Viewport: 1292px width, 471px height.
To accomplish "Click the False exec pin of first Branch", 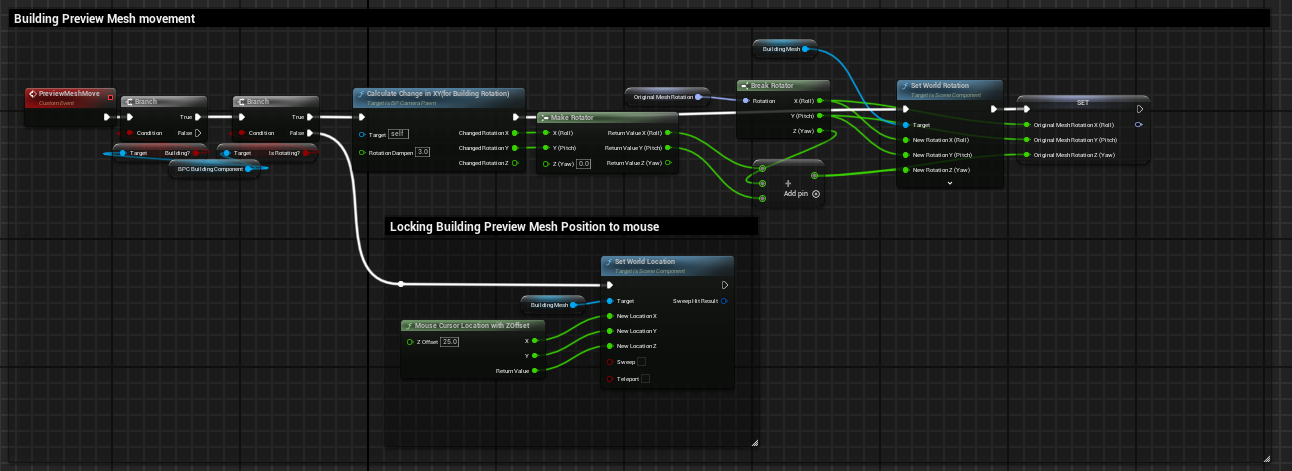I will [198, 132].
